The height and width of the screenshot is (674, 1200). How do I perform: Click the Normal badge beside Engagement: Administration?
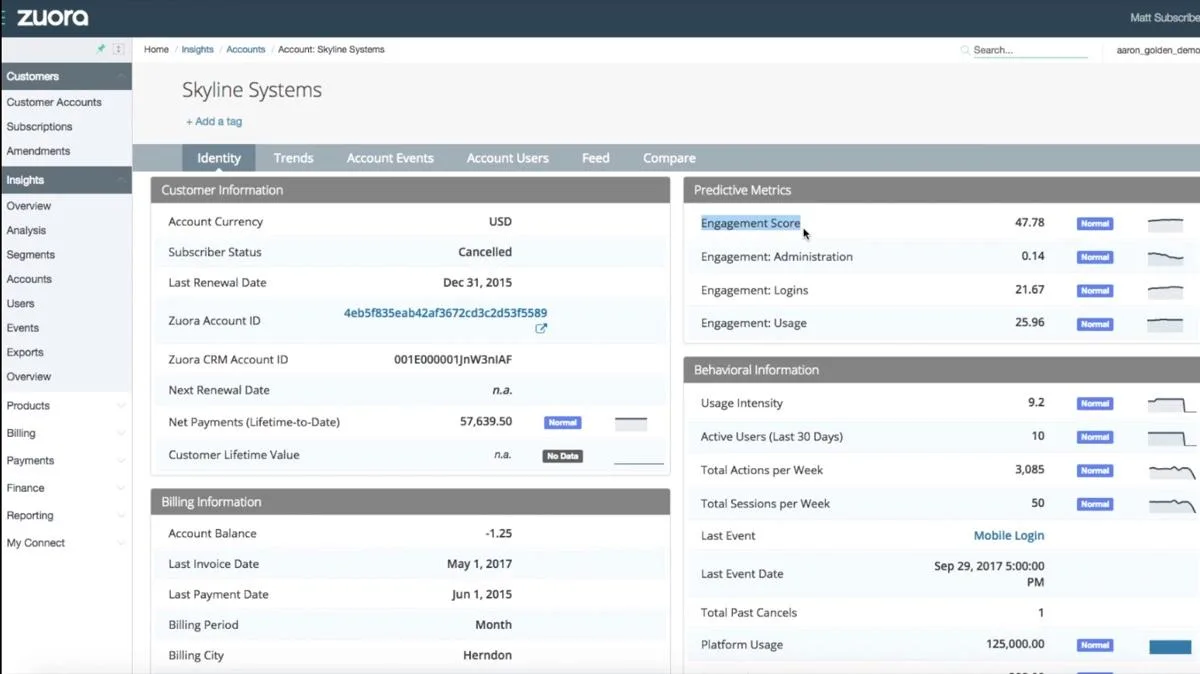click(1095, 257)
